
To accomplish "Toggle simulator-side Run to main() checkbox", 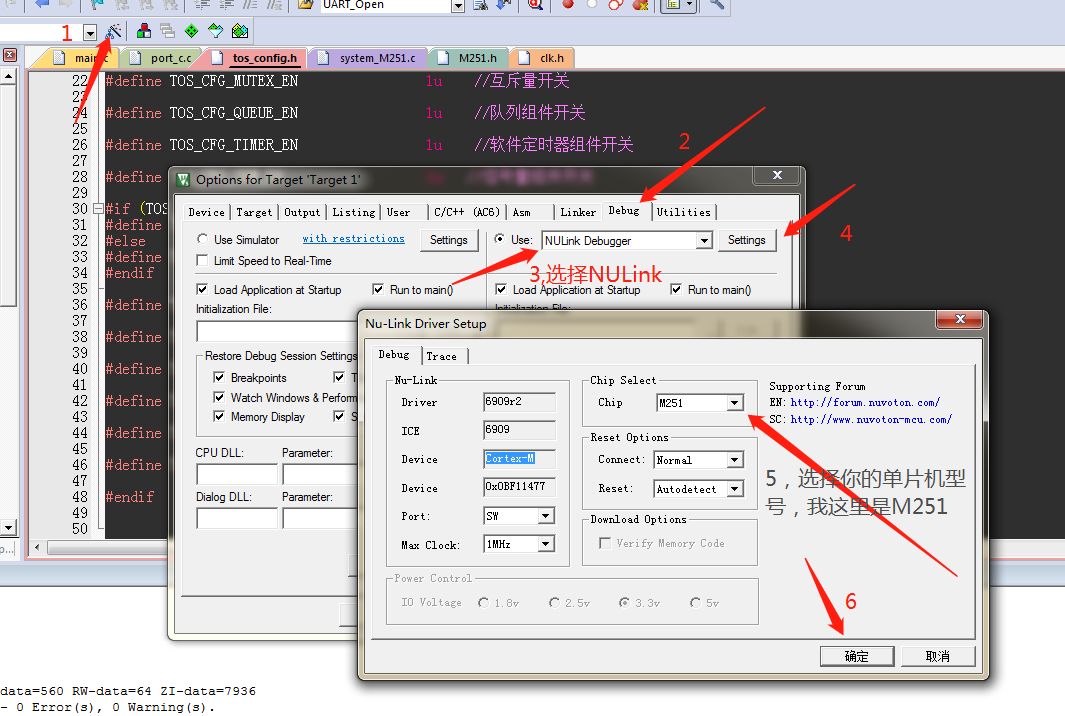I will pyautogui.click(x=378, y=289).
